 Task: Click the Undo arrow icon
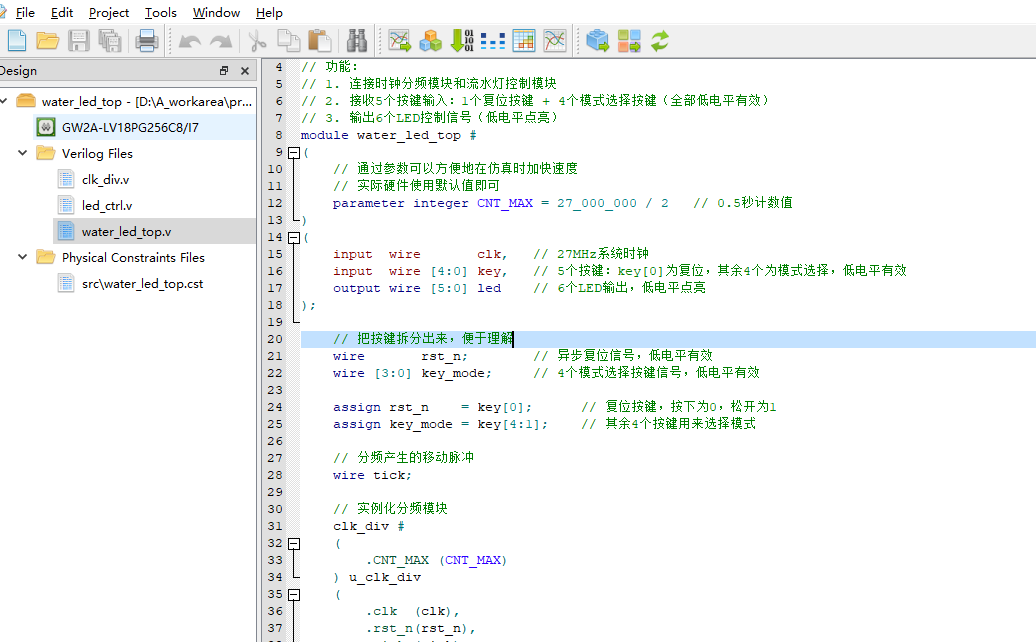click(190, 42)
